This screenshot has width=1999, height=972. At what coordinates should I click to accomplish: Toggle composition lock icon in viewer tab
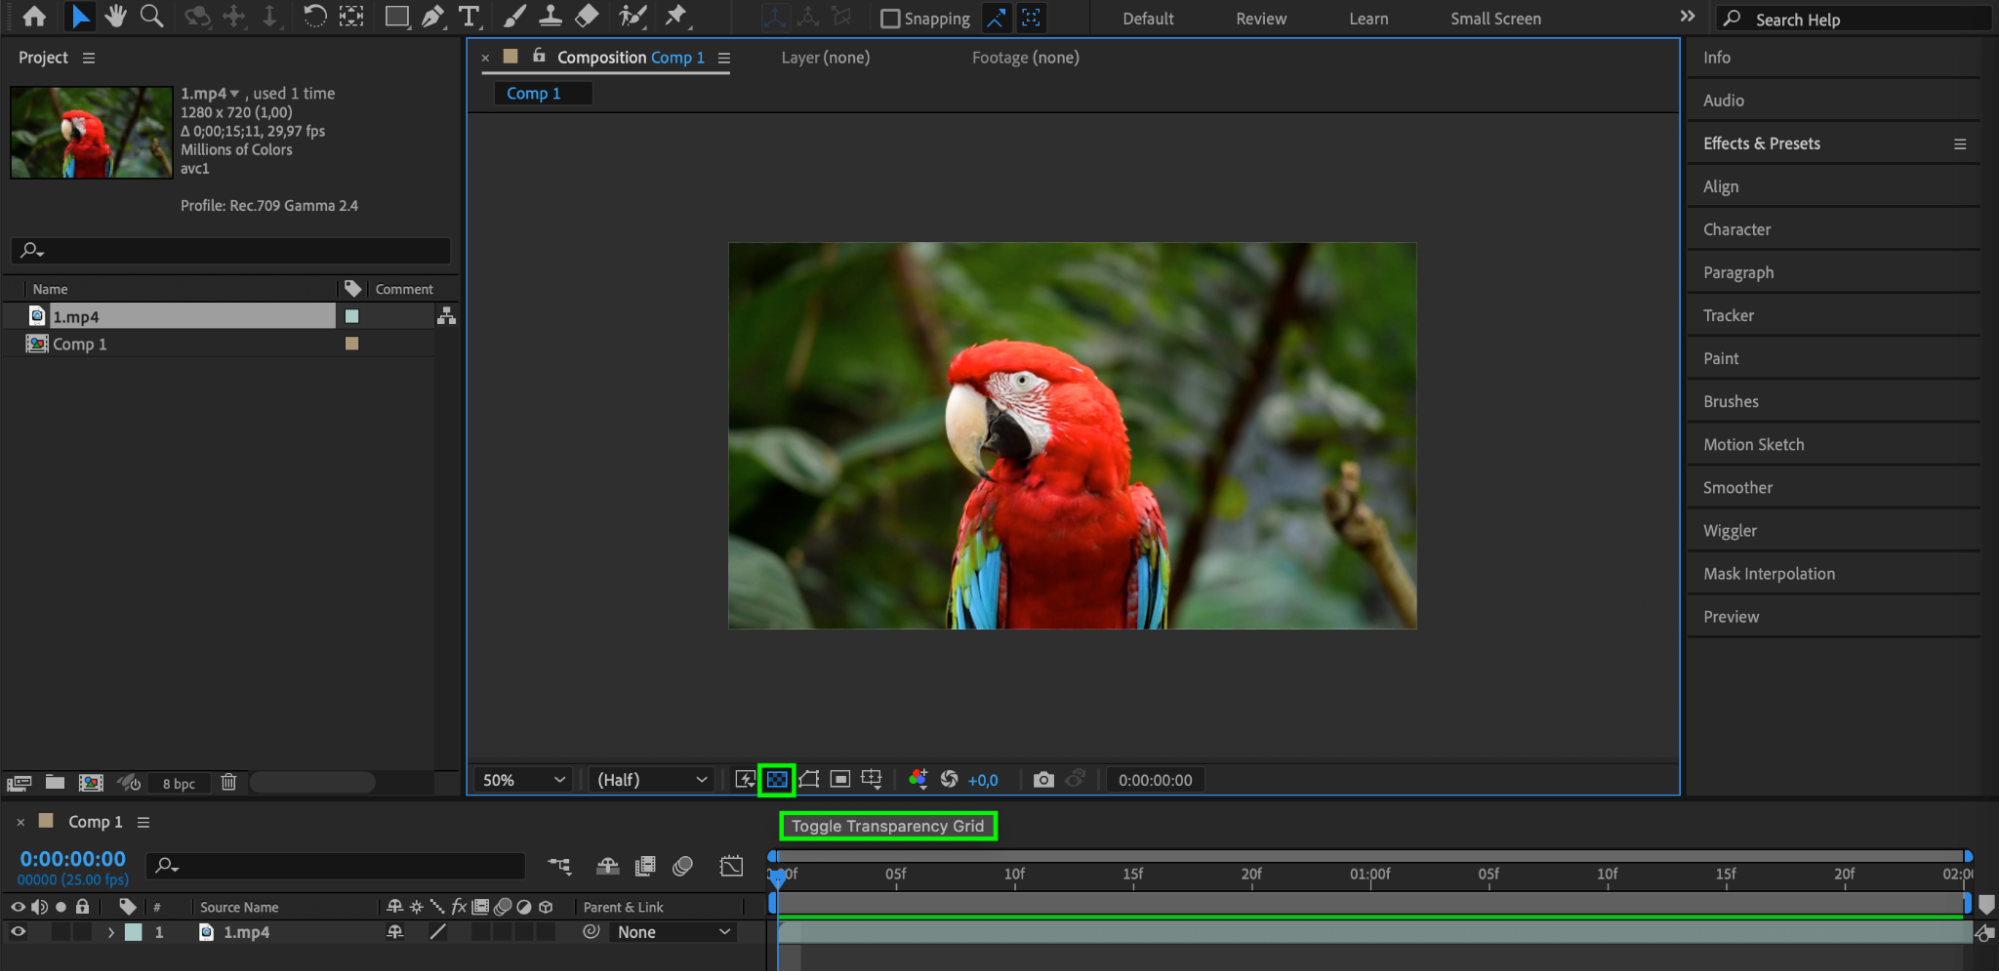coord(539,57)
